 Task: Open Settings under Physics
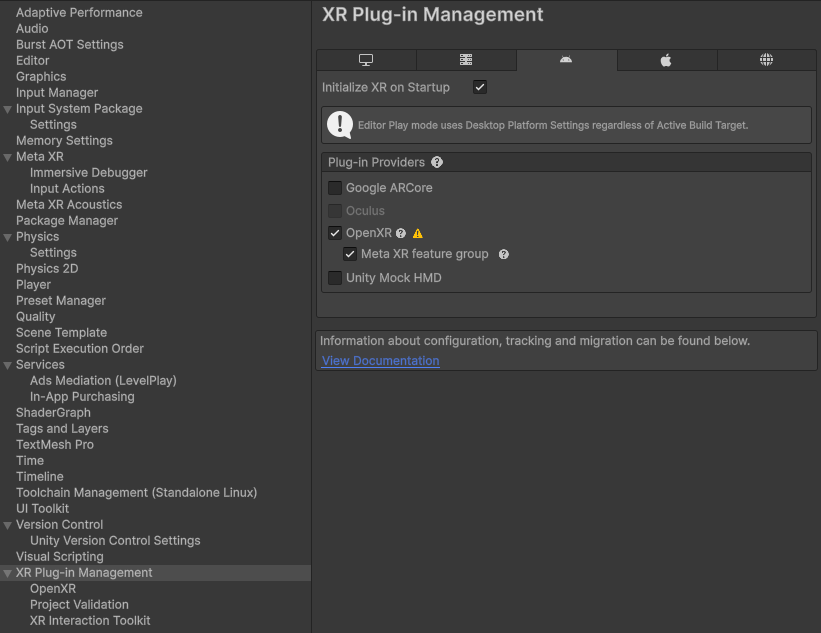coord(53,253)
